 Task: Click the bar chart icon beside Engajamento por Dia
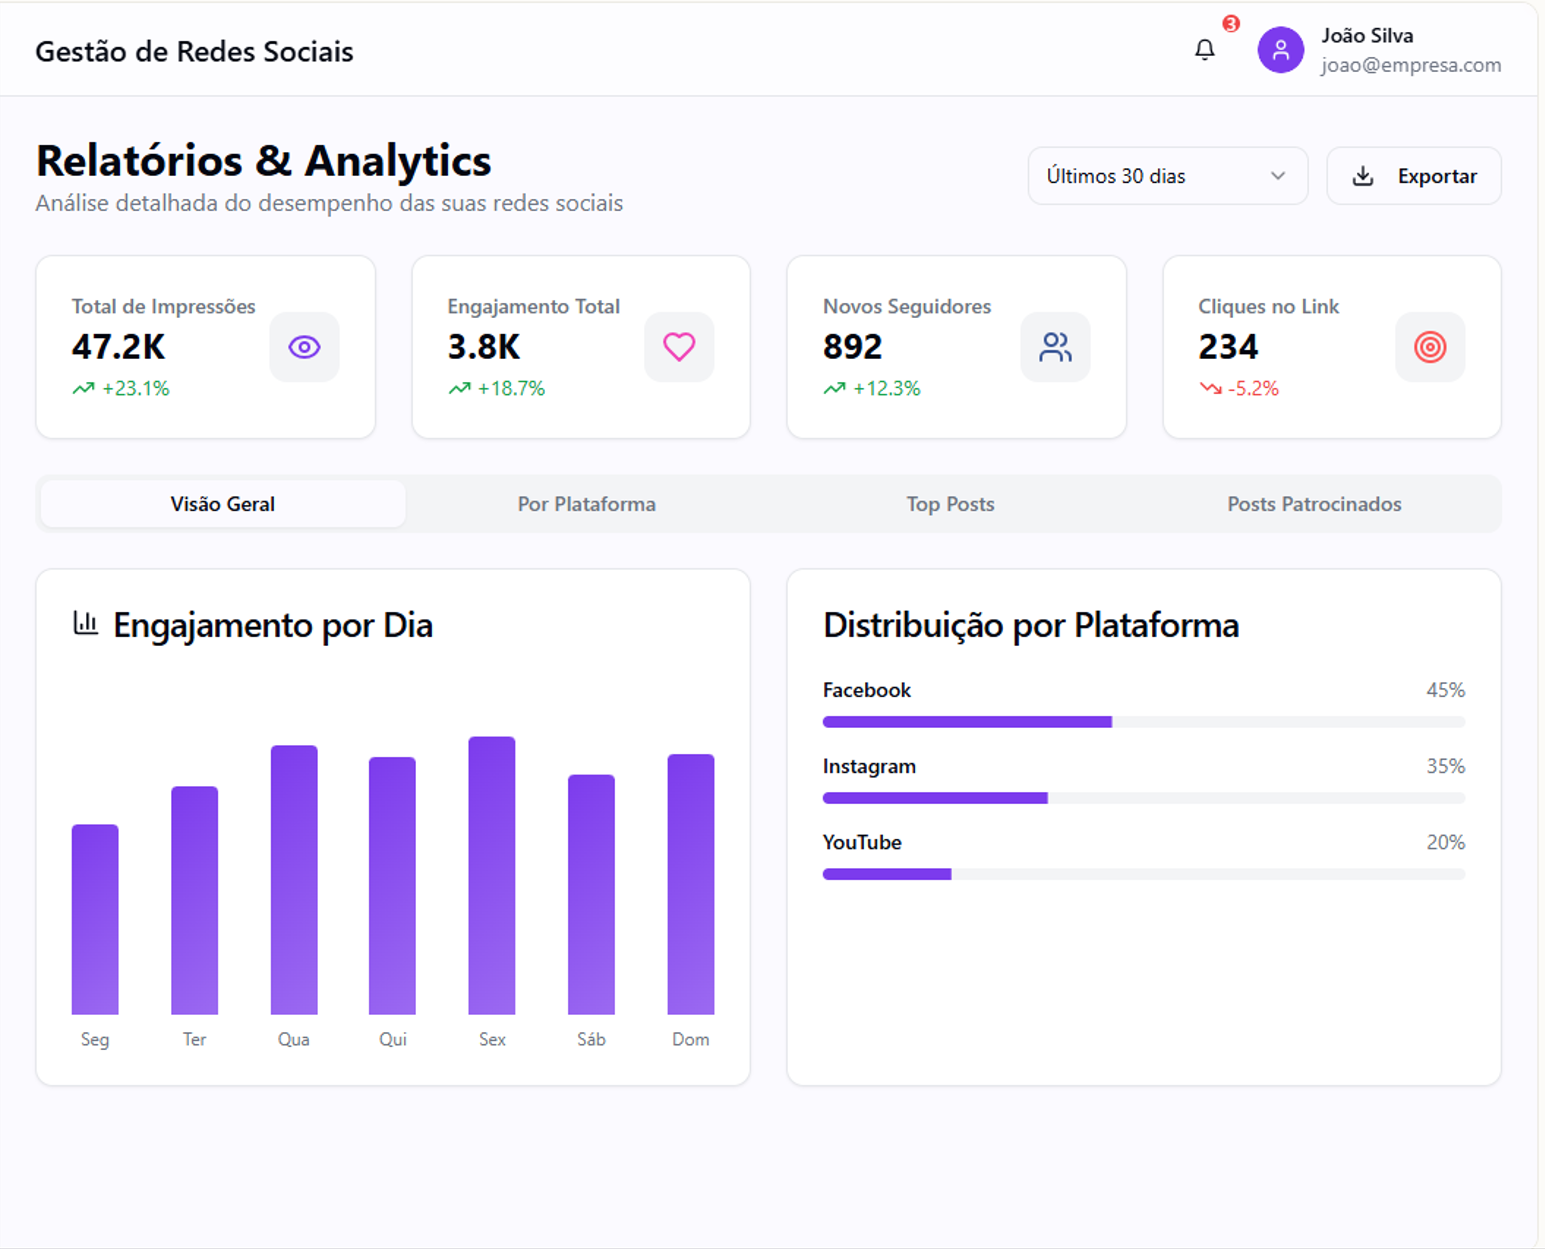click(x=86, y=624)
